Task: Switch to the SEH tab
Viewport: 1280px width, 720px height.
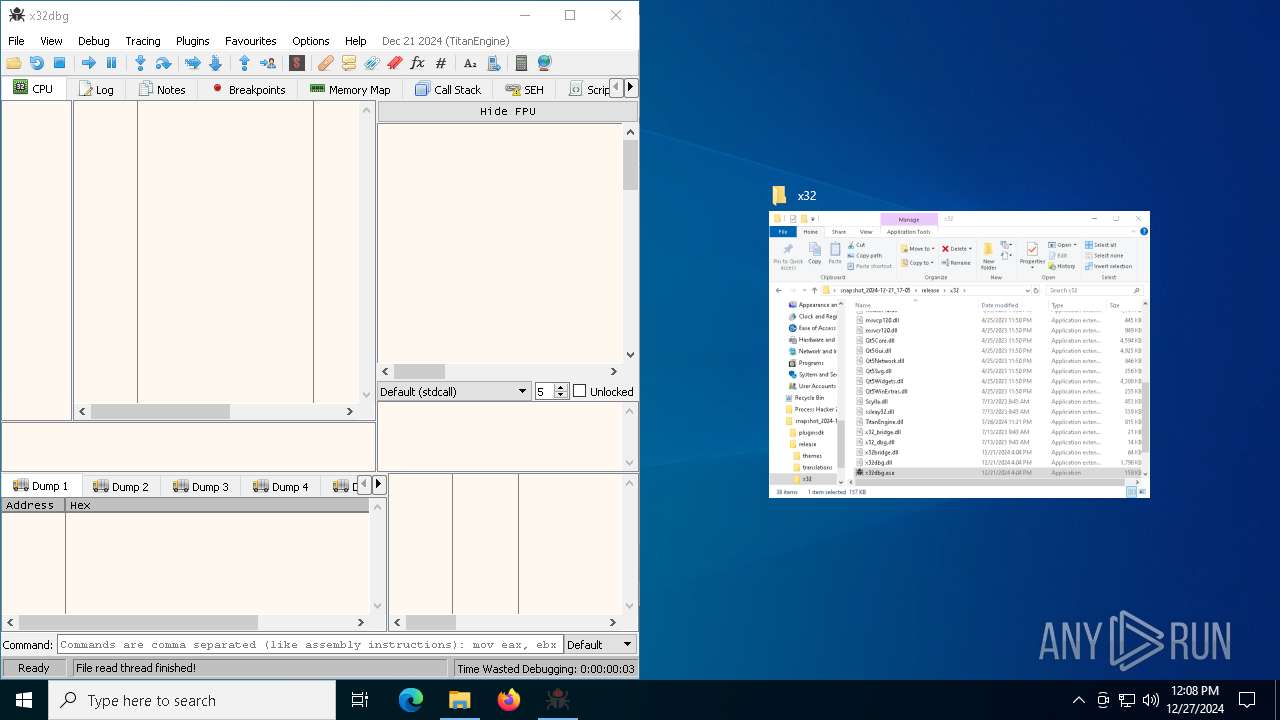Action: (525, 89)
